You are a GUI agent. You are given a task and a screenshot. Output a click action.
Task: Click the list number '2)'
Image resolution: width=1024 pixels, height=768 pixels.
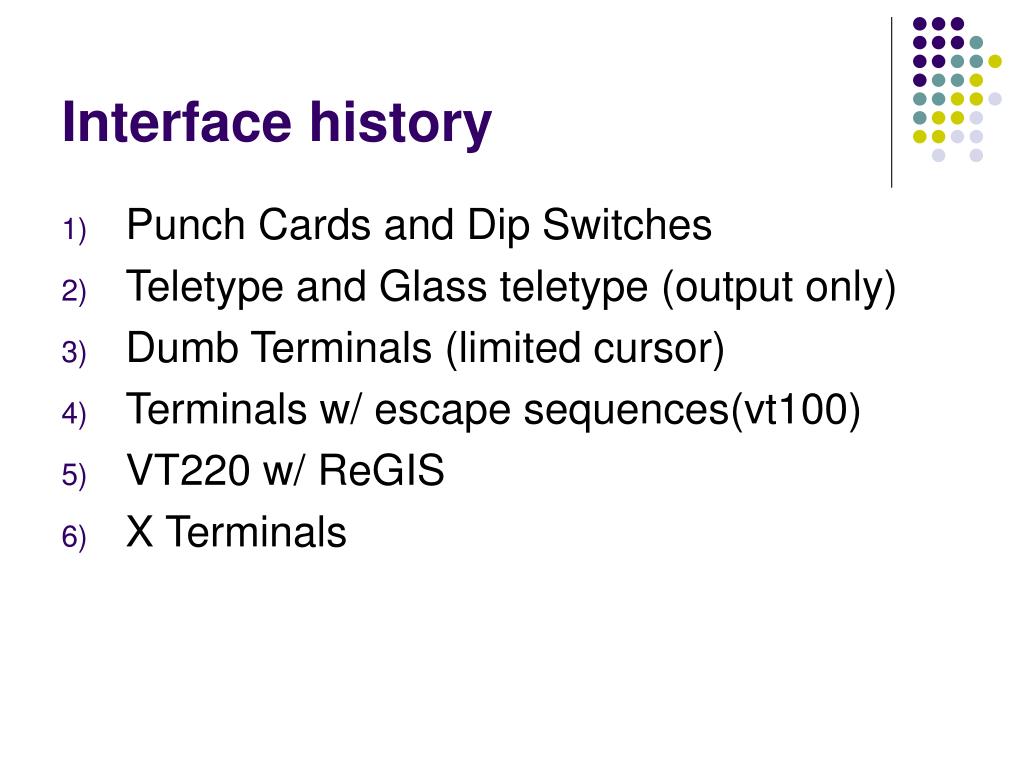[x=74, y=291]
